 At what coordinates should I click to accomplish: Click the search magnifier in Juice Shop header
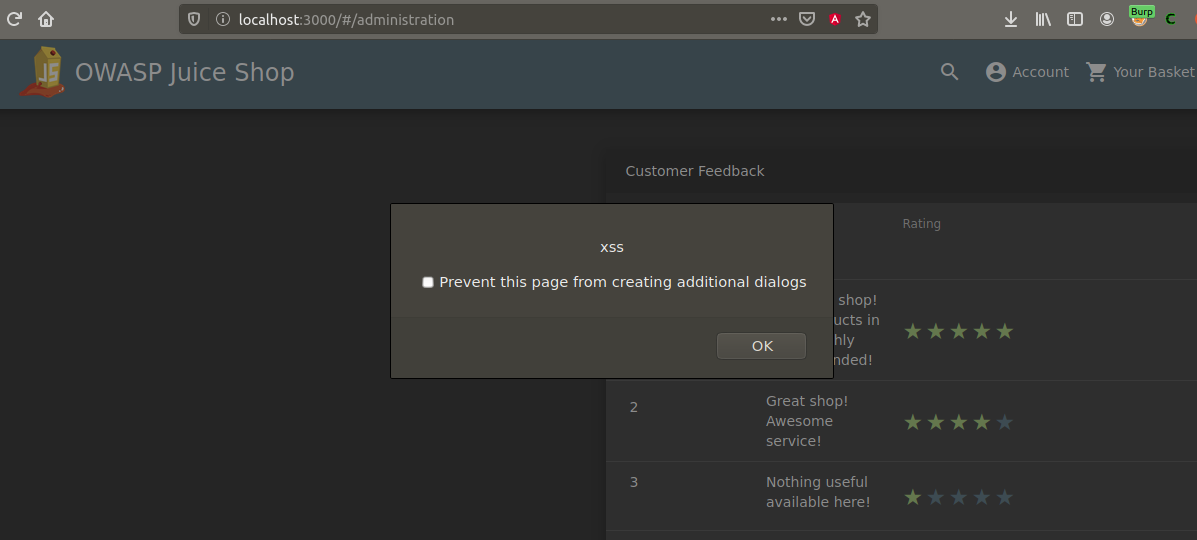pyautogui.click(x=949, y=72)
